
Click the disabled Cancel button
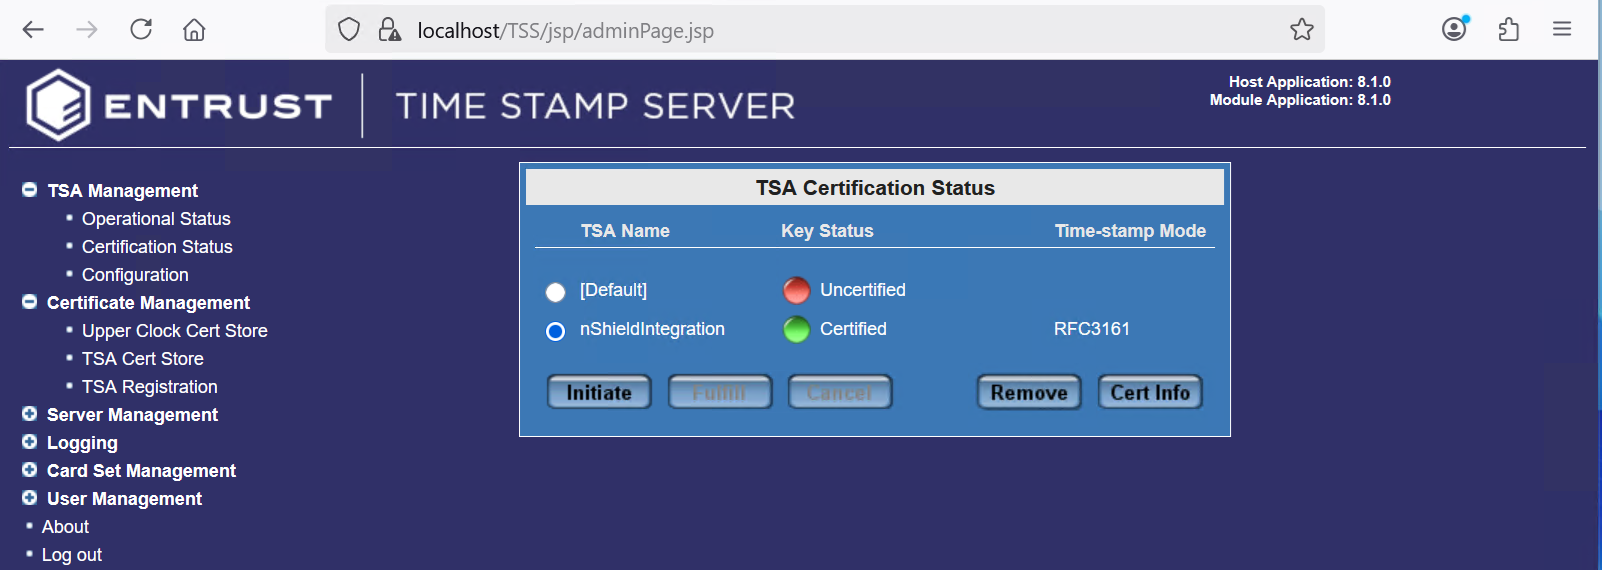click(840, 392)
